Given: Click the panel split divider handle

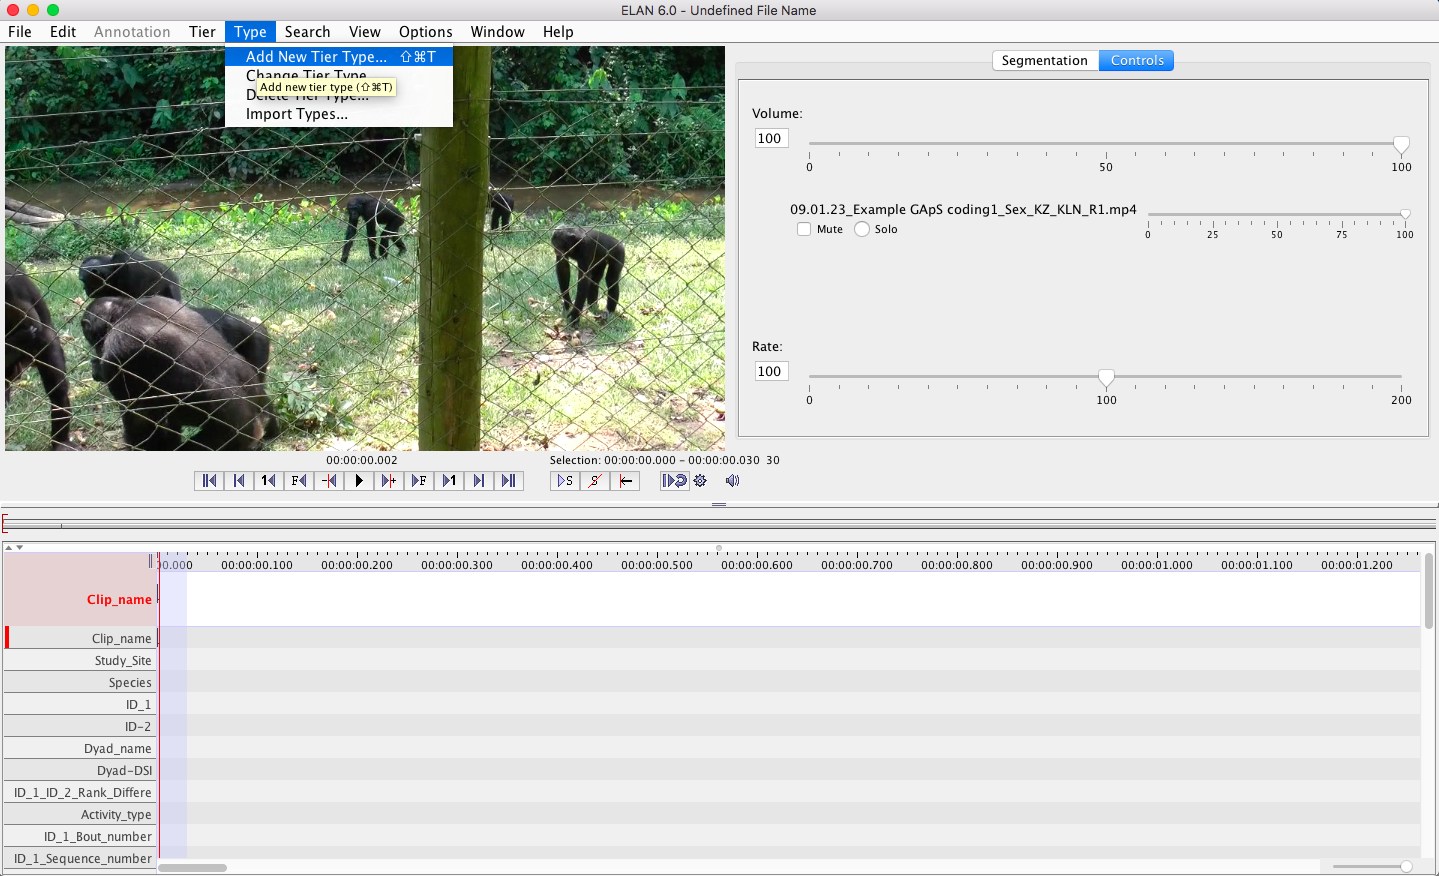Looking at the screenshot, I should 719,505.
